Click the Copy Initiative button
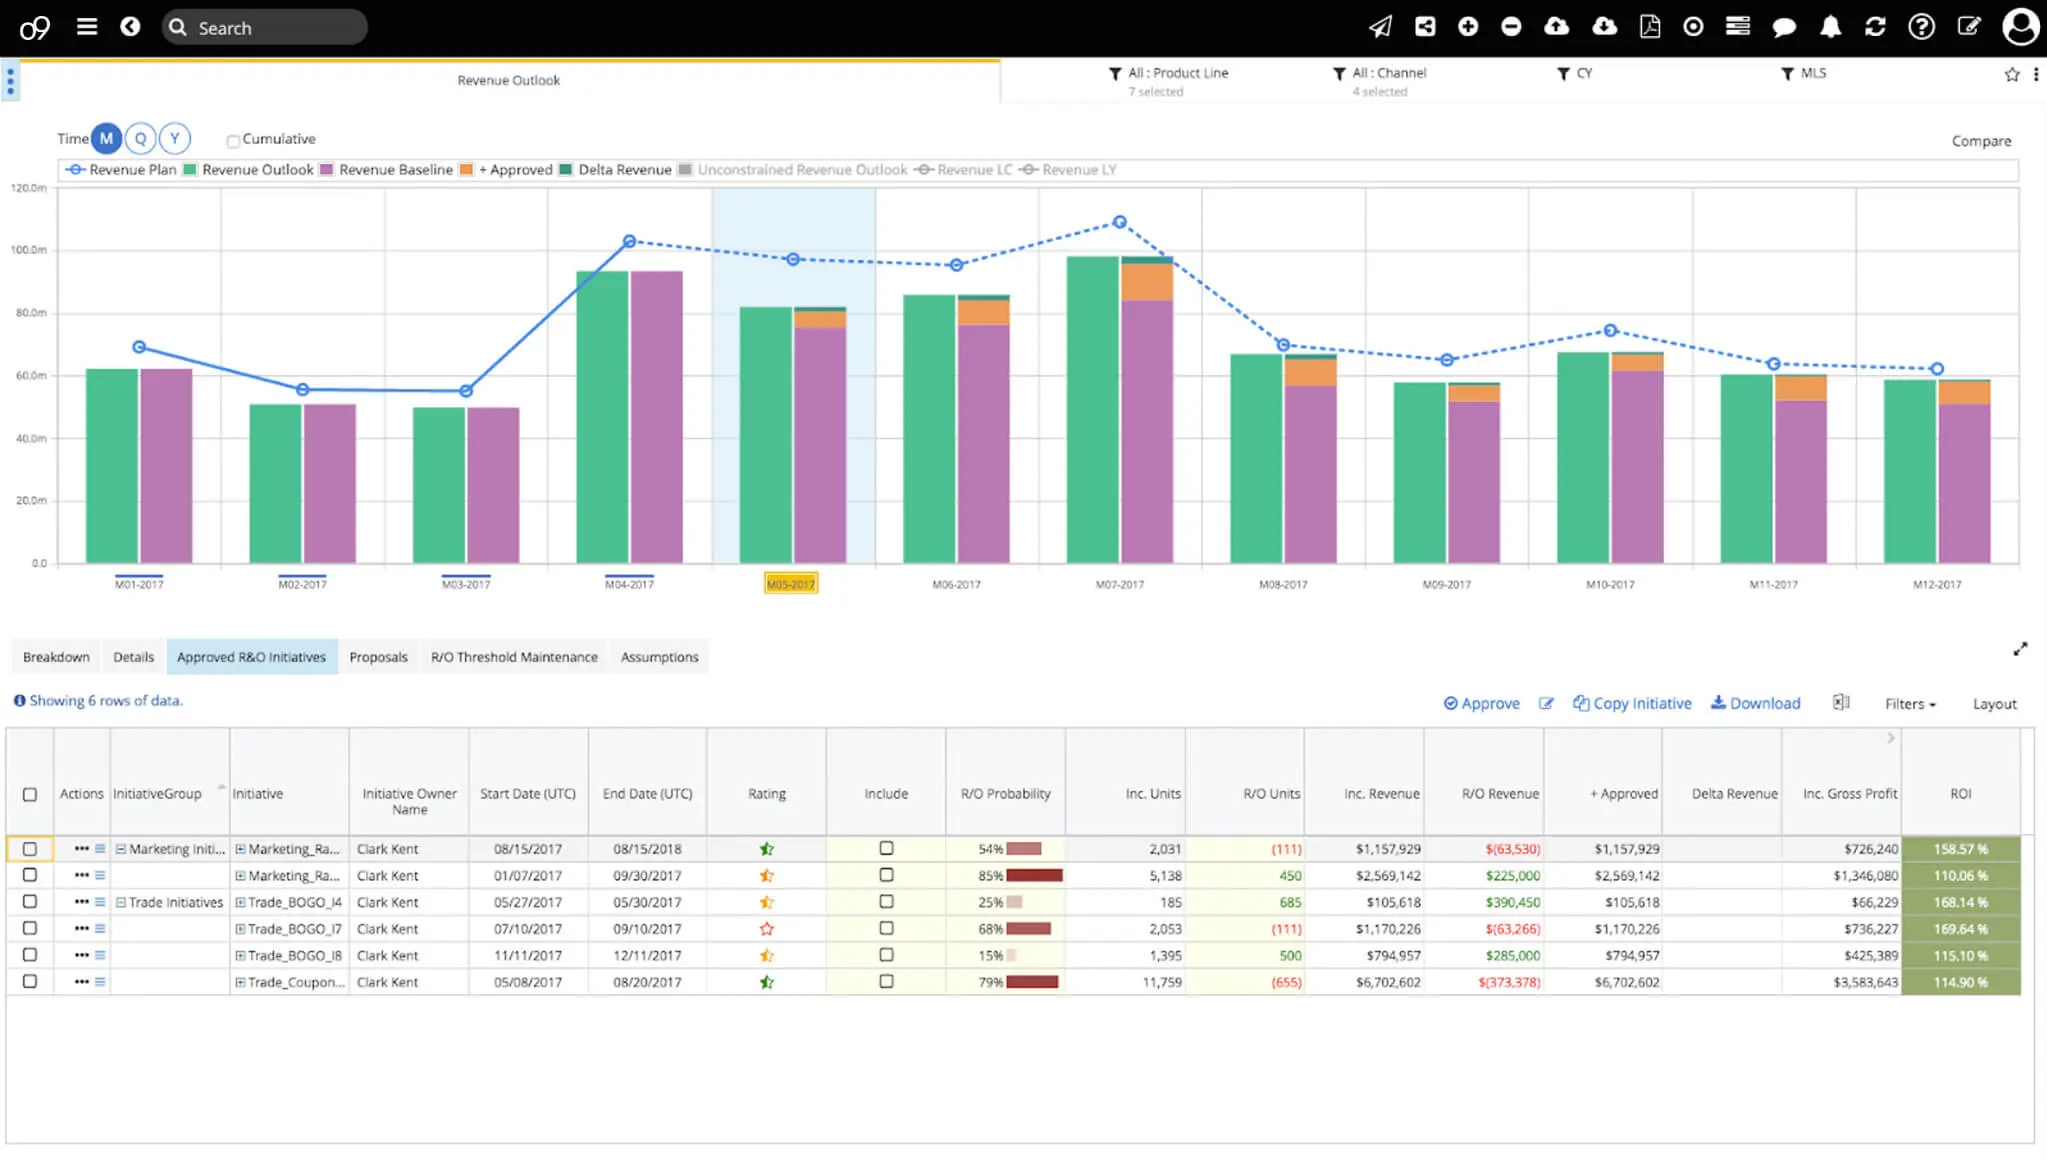 pyautogui.click(x=1632, y=703)
